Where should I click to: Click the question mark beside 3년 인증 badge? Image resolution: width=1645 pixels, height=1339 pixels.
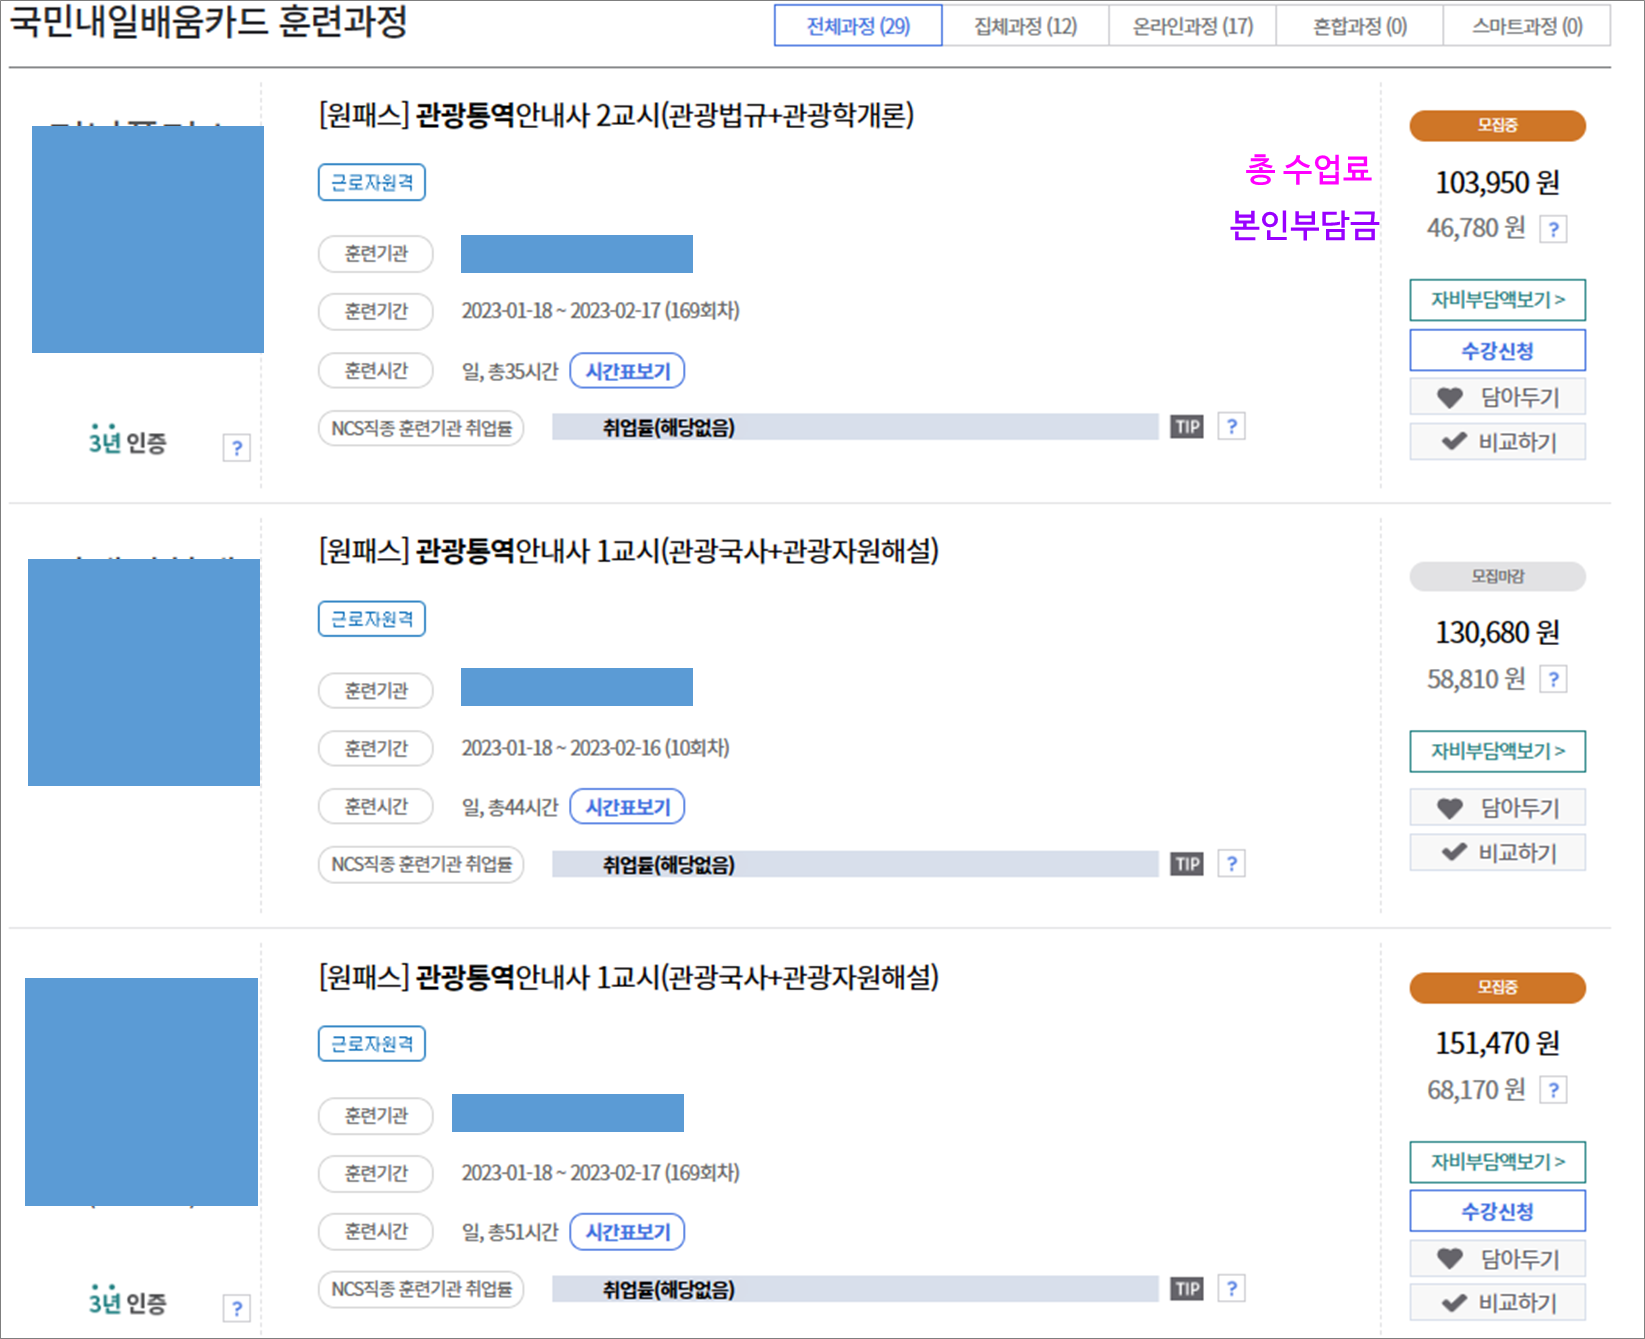[x=236, y=448]
